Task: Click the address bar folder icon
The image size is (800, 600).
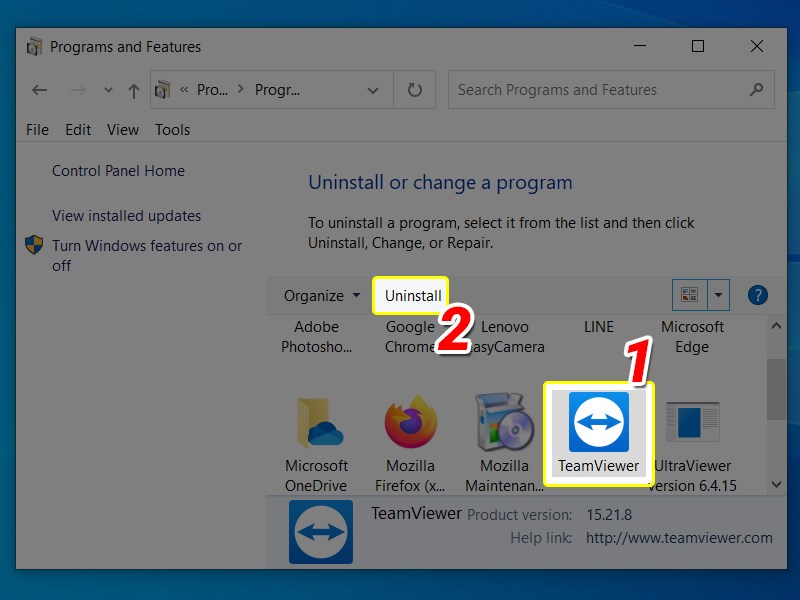Action: coord(163,90)
